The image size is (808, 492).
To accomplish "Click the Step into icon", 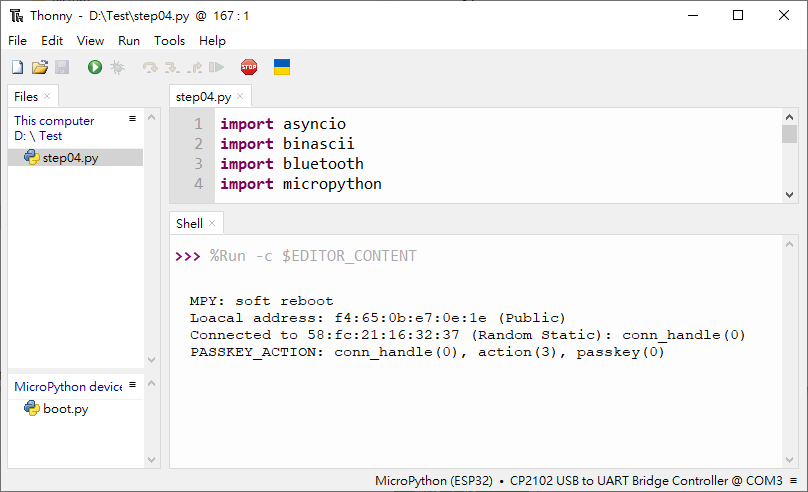I will (x=172, y=67).
